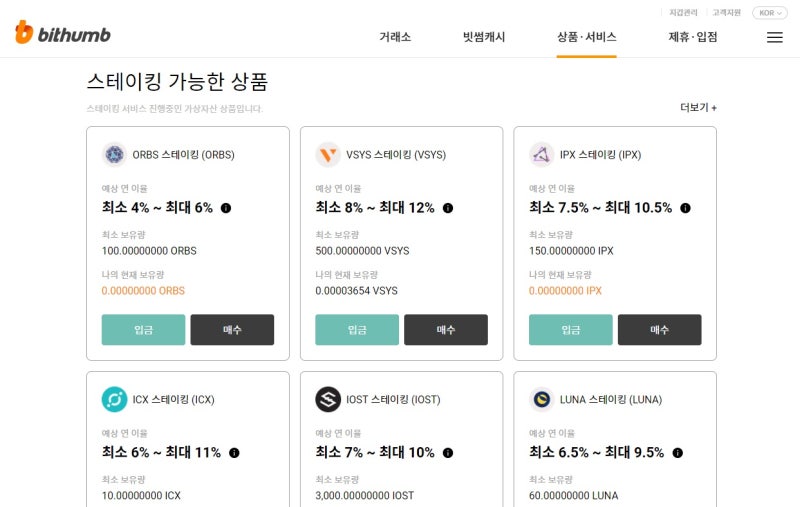Open the hamburger menu icon
This screenshot has height=507, width=800.
coord(774,37)
